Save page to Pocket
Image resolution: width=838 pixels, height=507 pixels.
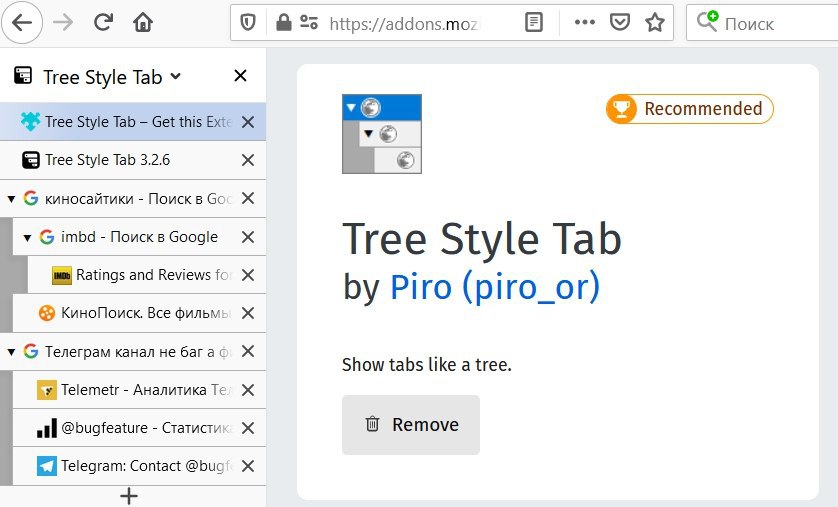point(619,22)
